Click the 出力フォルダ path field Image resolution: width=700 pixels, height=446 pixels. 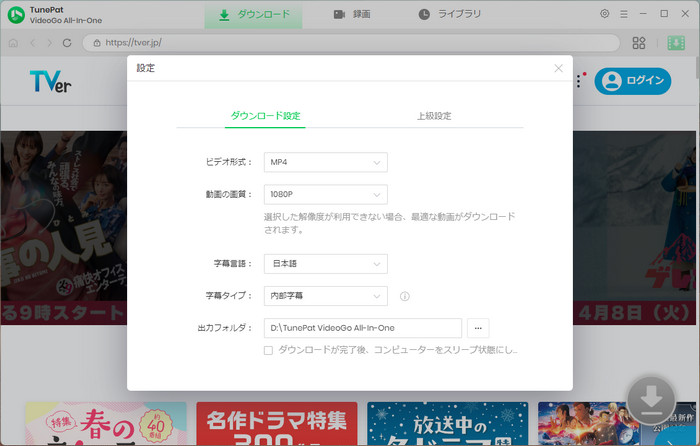[362, 328]
